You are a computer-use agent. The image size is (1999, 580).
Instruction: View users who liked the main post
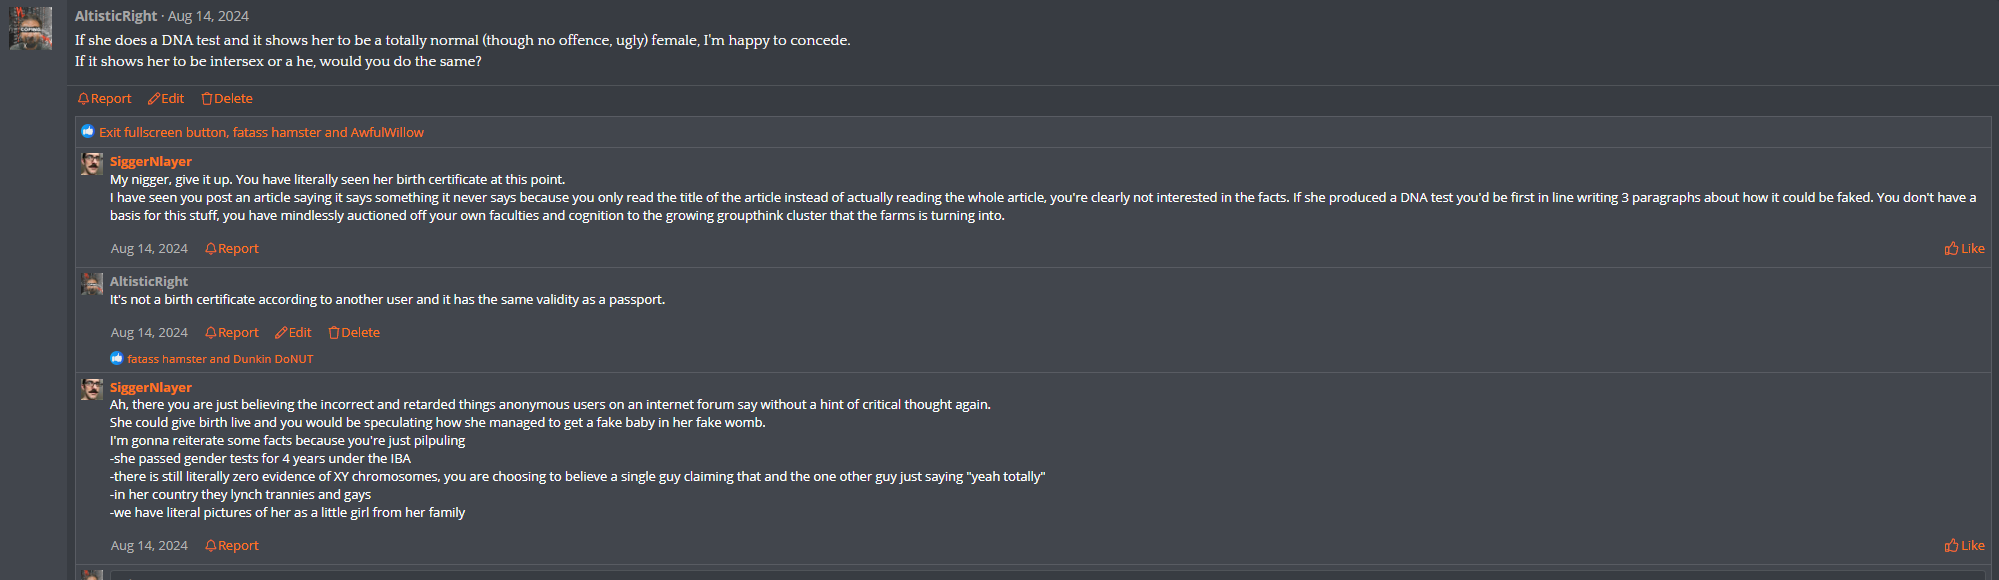261,132
